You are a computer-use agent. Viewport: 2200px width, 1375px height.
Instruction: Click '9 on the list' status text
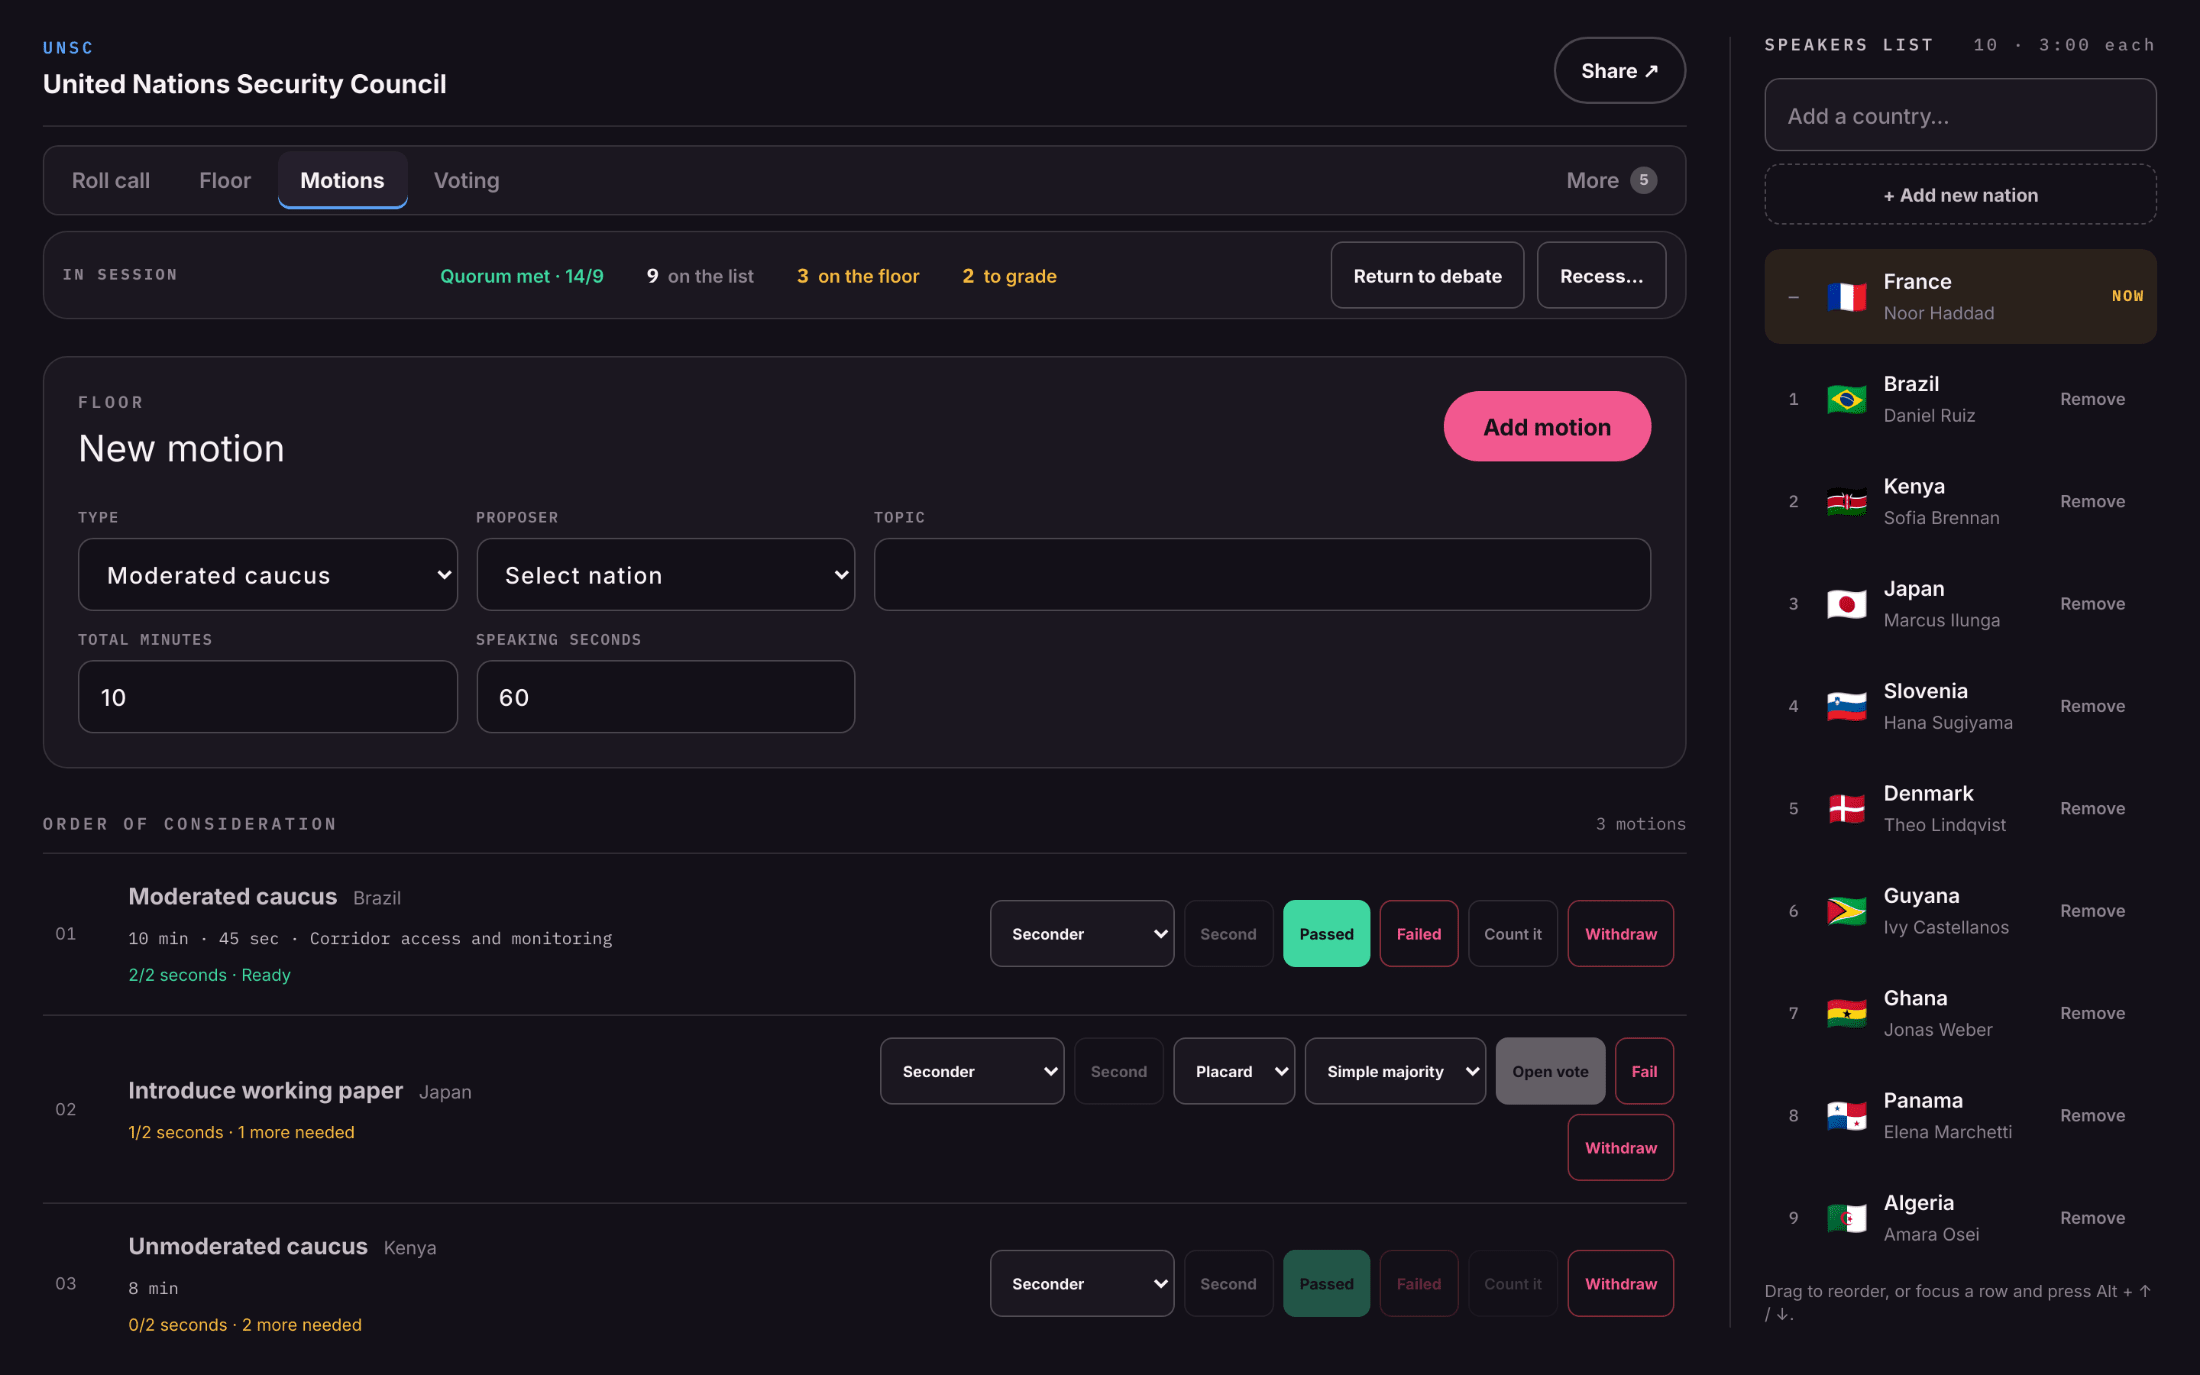pos(700,276)
